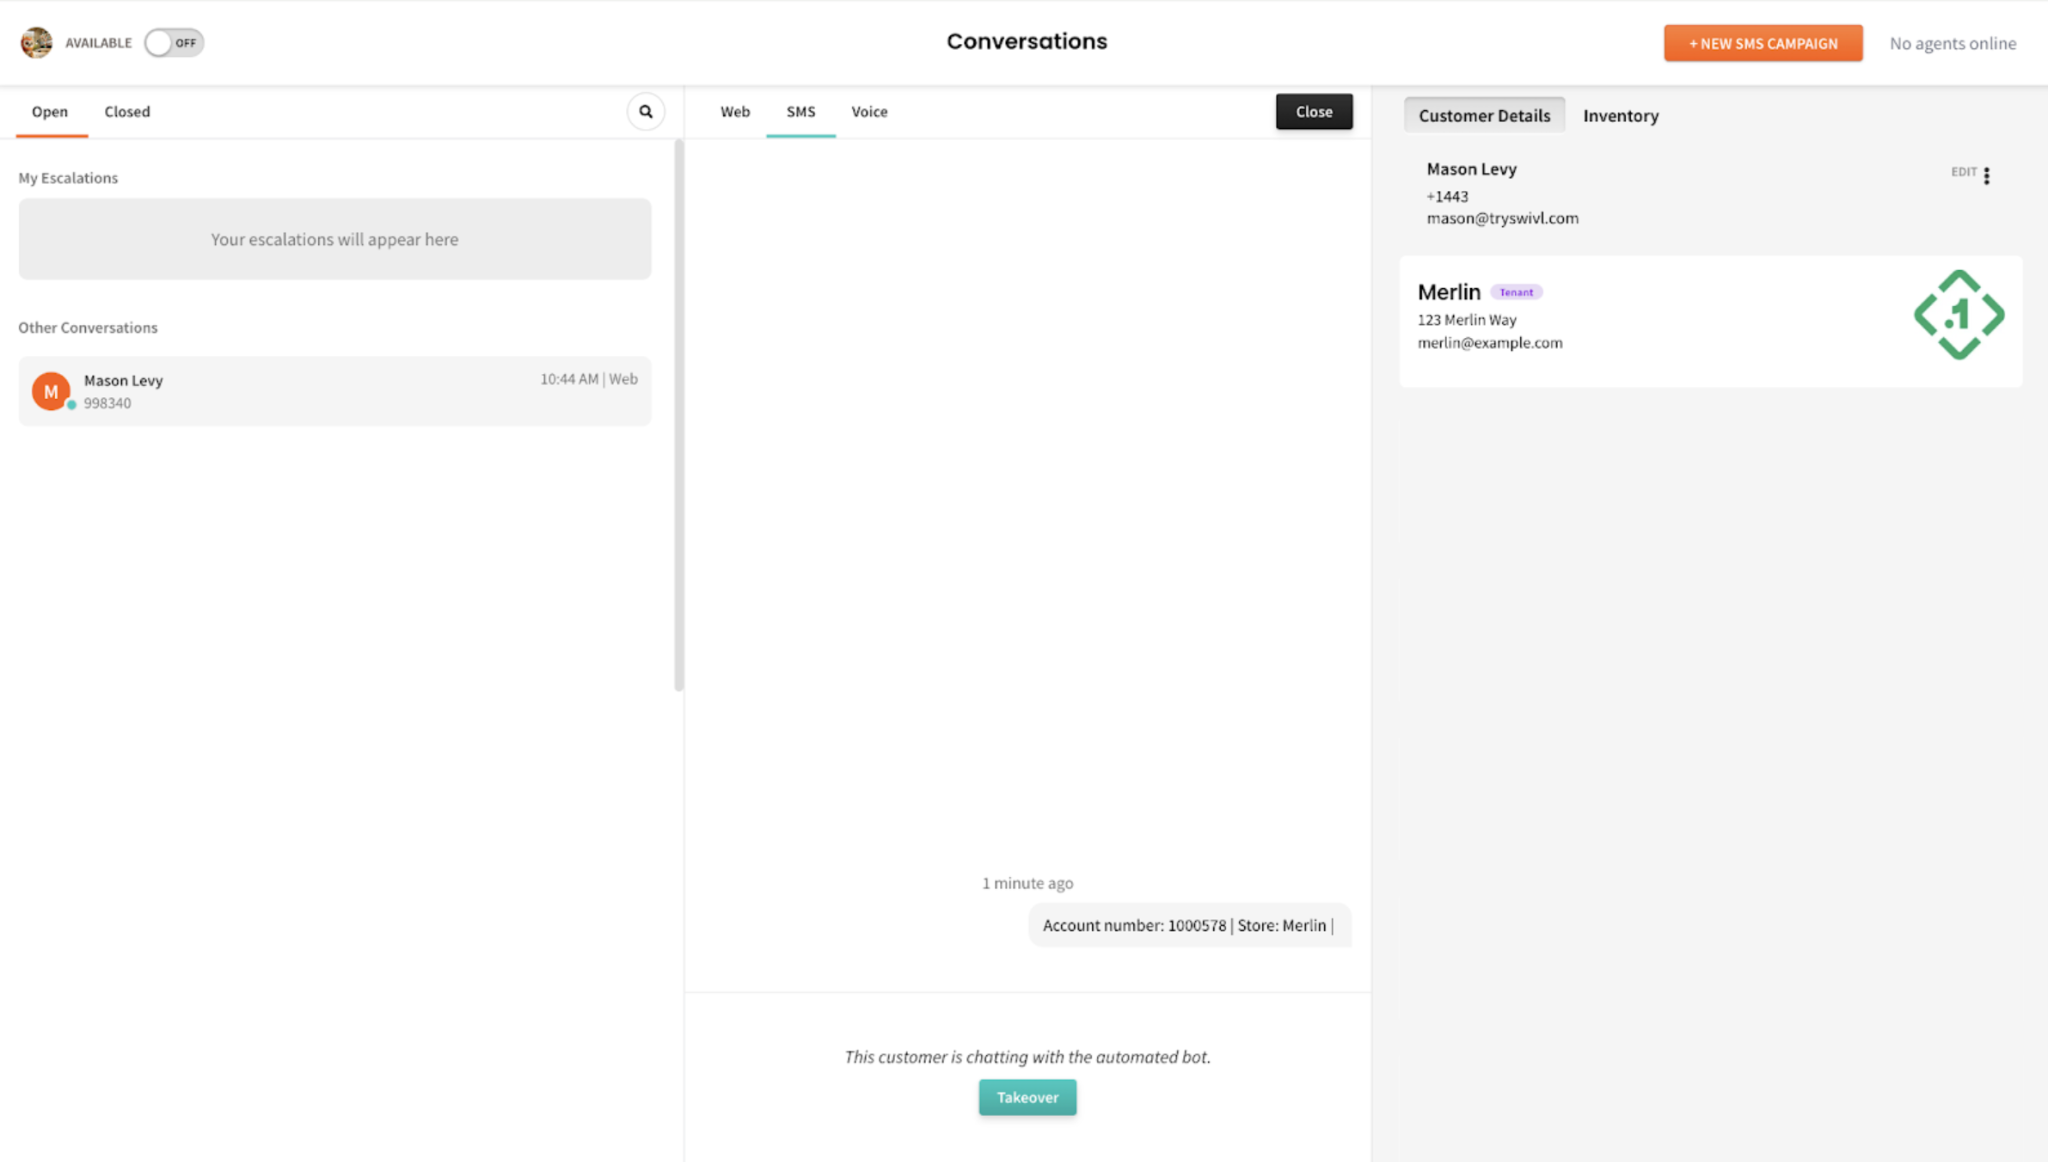This screenshot has height=1162, width=2048.
Task: Click the black Close conversation button
Action: point(1314,112)
